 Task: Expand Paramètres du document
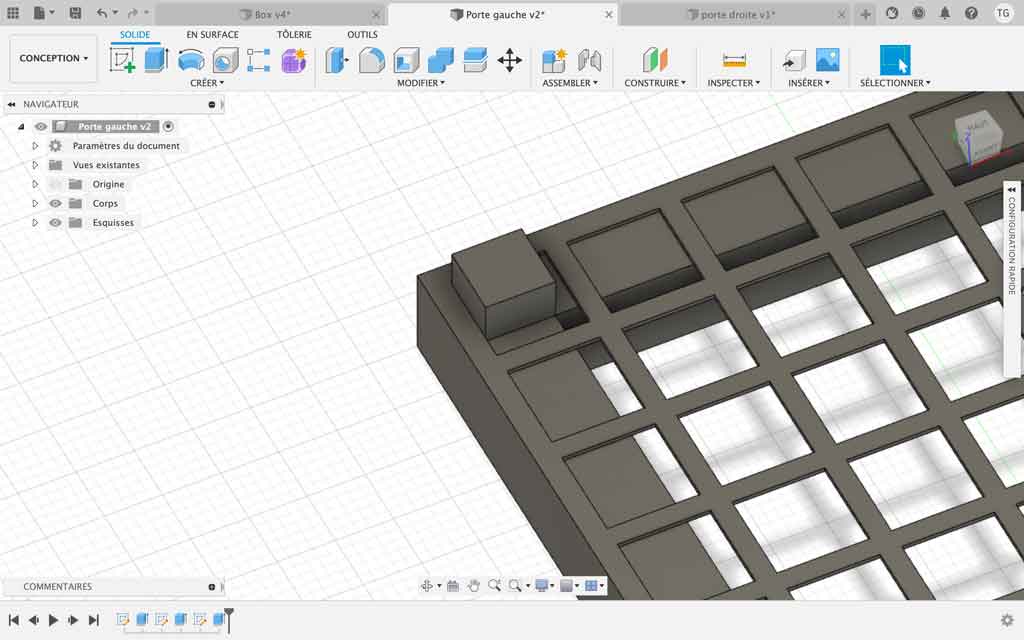35,146
